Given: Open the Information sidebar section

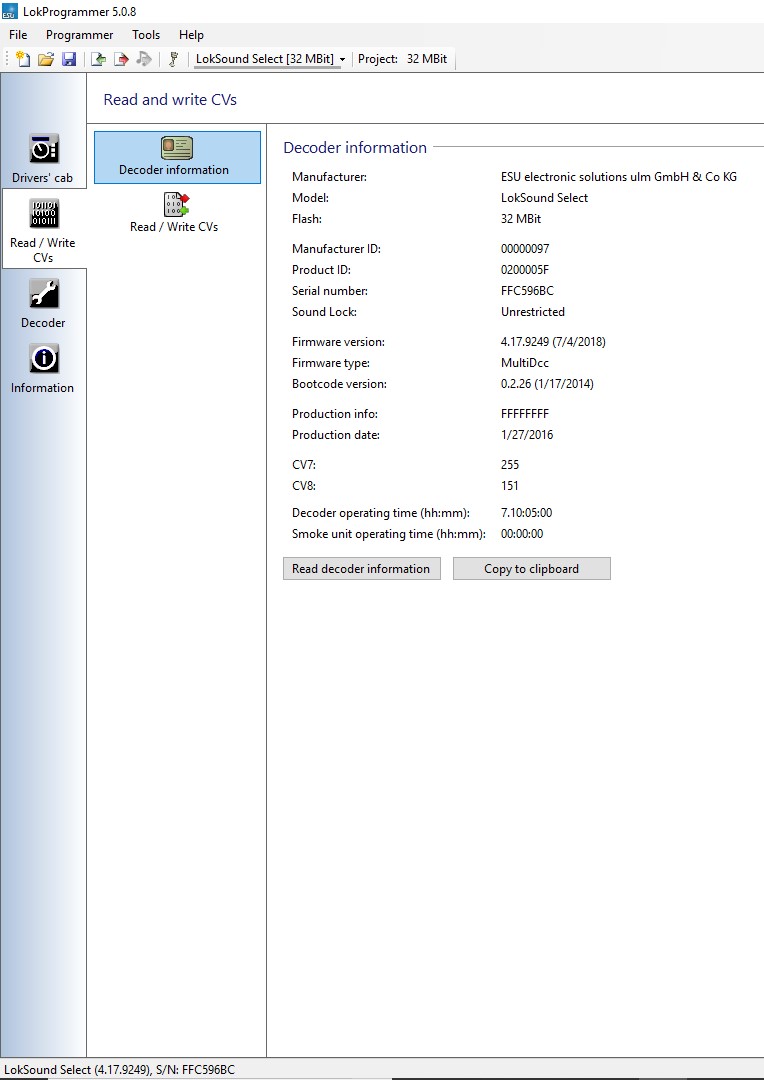Looking at the screenshot, I should (43, 369).
